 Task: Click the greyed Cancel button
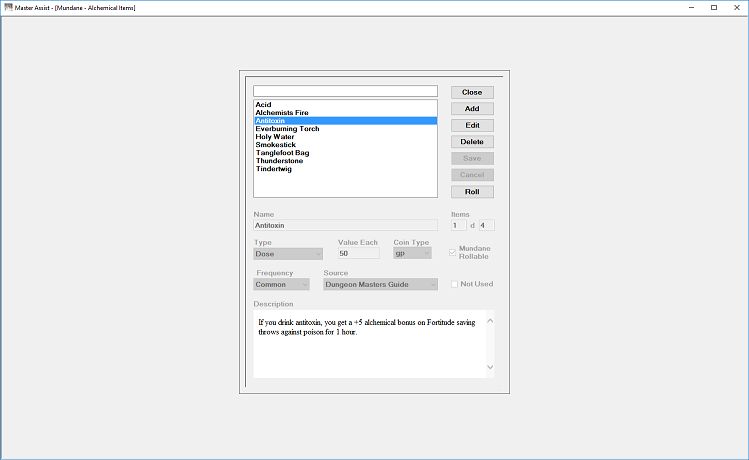[472, 175]
